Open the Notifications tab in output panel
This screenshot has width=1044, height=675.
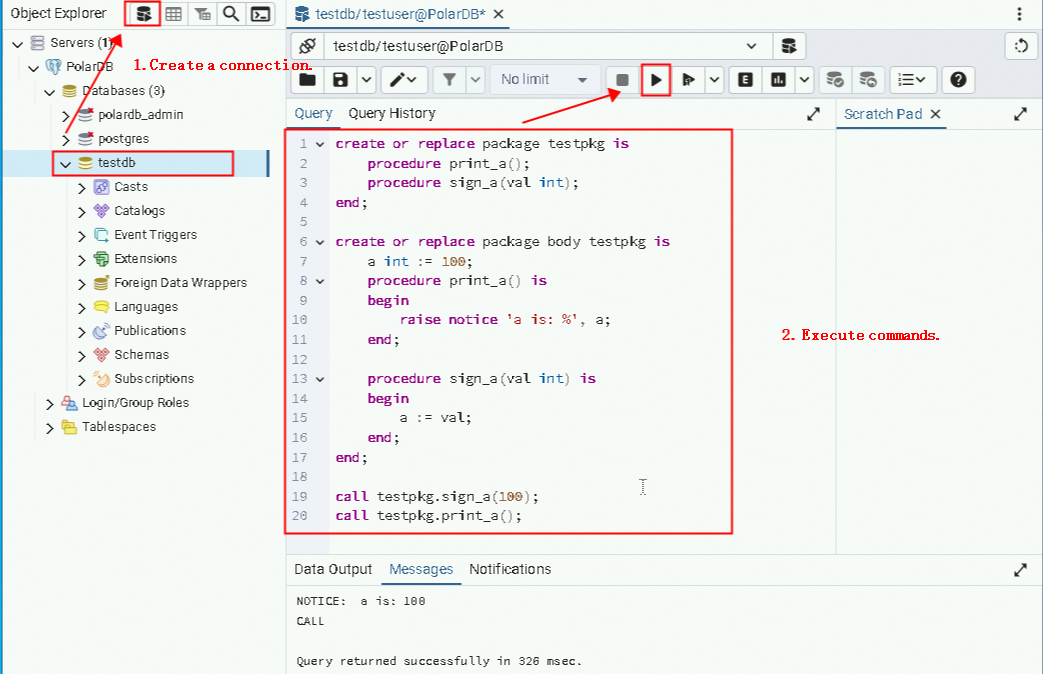tap(510, 569)
